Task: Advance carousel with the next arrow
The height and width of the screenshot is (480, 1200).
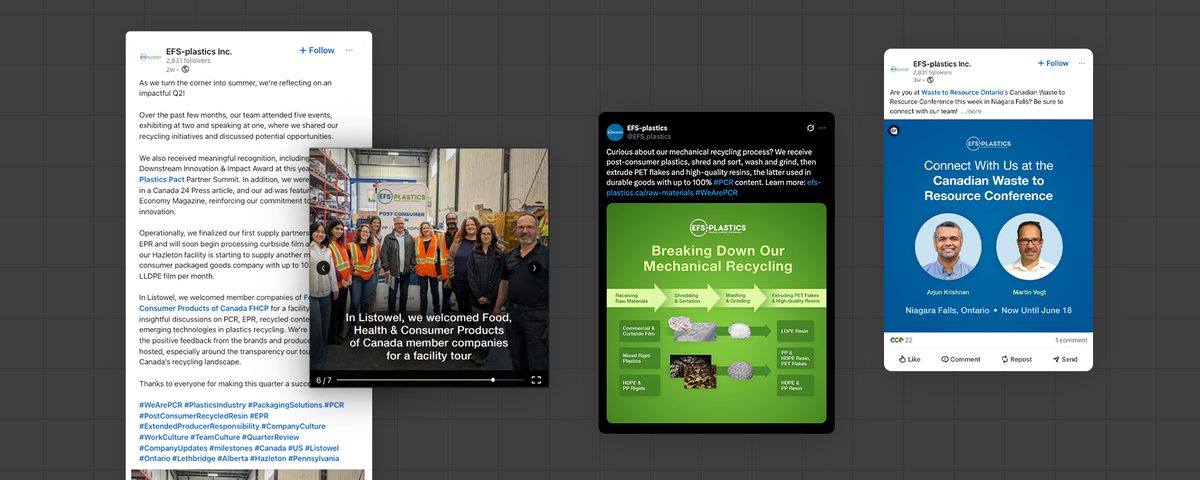Action: pos(534,268)
